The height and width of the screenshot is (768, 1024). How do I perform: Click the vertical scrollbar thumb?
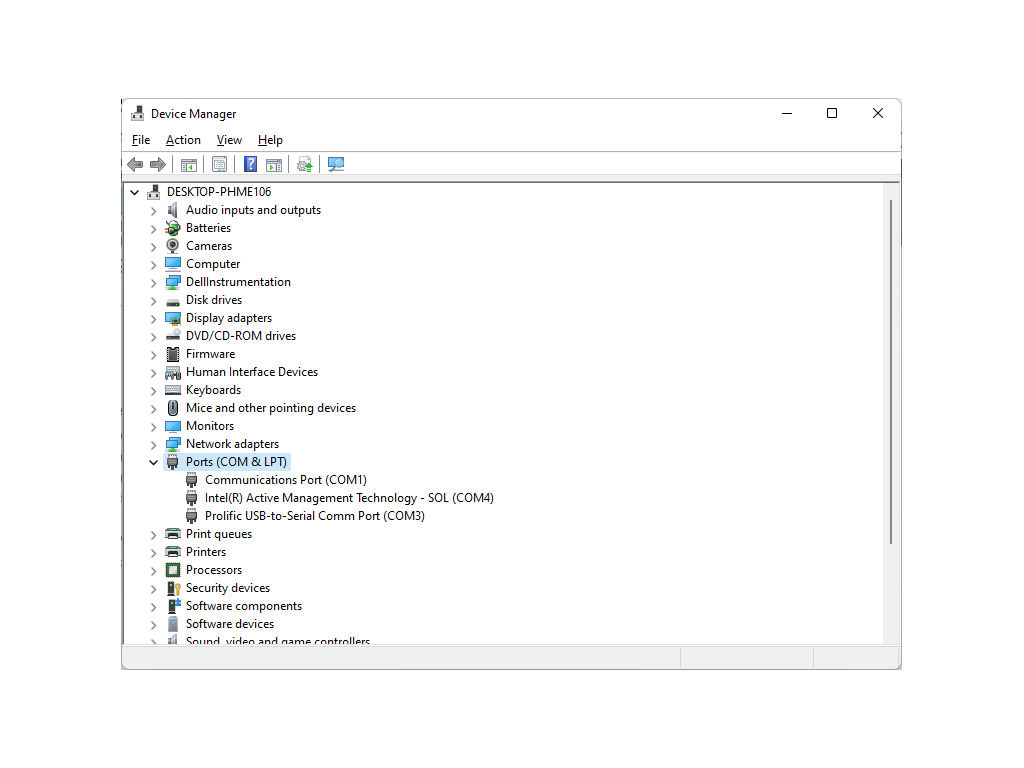pyautogui.click(x=891, y=372)
